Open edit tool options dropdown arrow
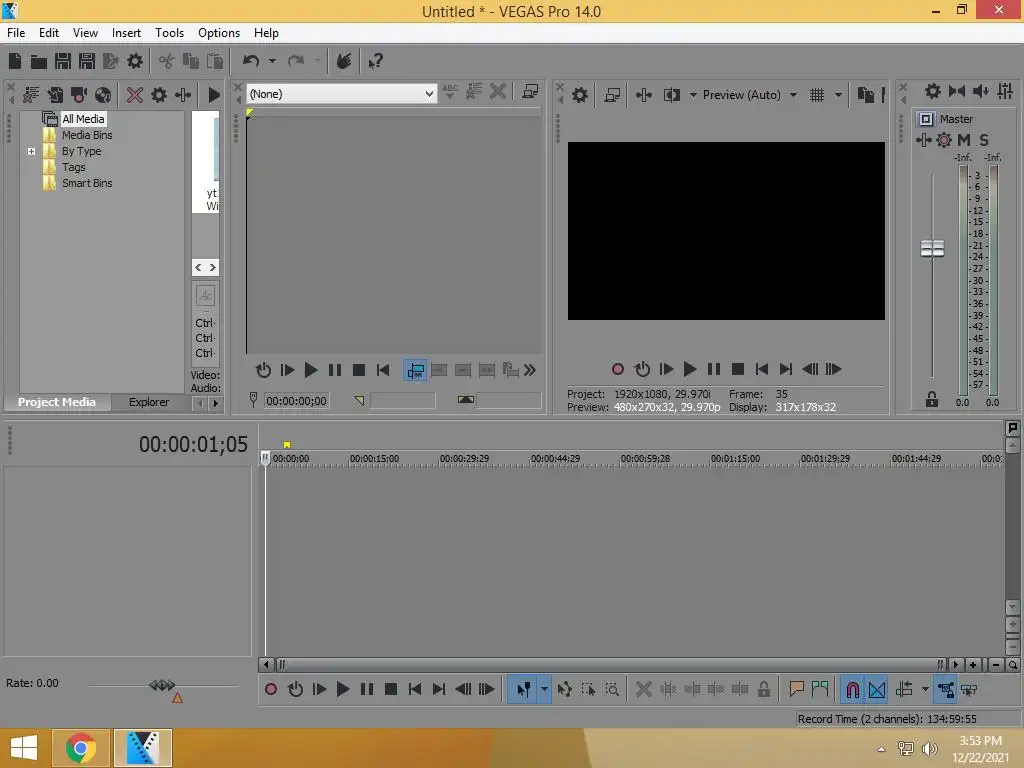 tap(544, 689)
